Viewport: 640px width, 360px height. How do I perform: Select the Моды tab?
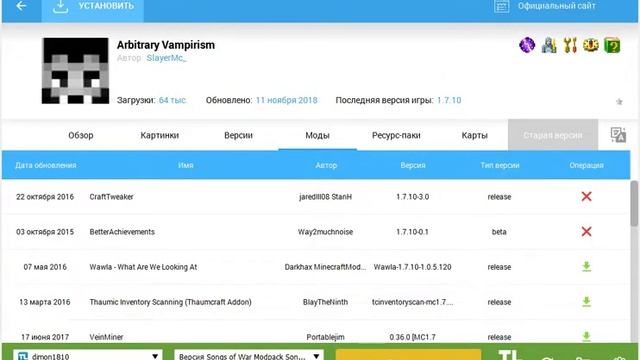click(x=318, y=135)
